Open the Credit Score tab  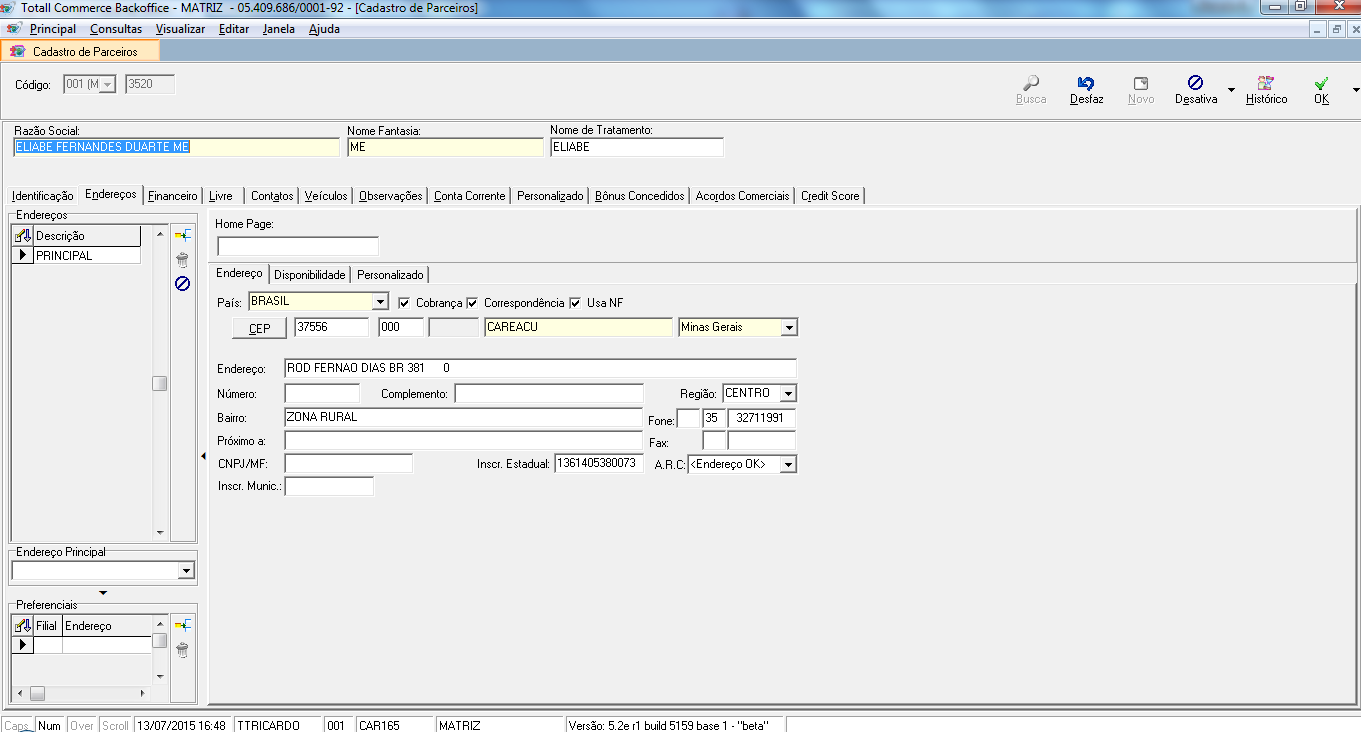click(x=830, y=196)
